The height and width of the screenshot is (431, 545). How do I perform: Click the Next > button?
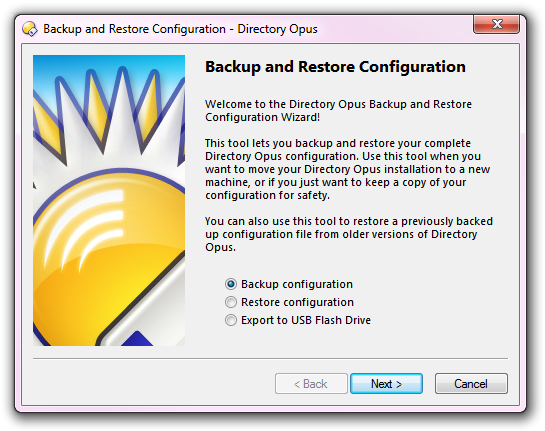click(x=386, y=384)
